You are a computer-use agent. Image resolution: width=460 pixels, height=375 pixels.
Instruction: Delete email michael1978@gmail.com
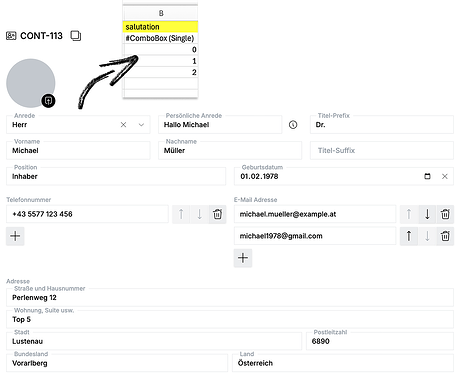point(445,236)
